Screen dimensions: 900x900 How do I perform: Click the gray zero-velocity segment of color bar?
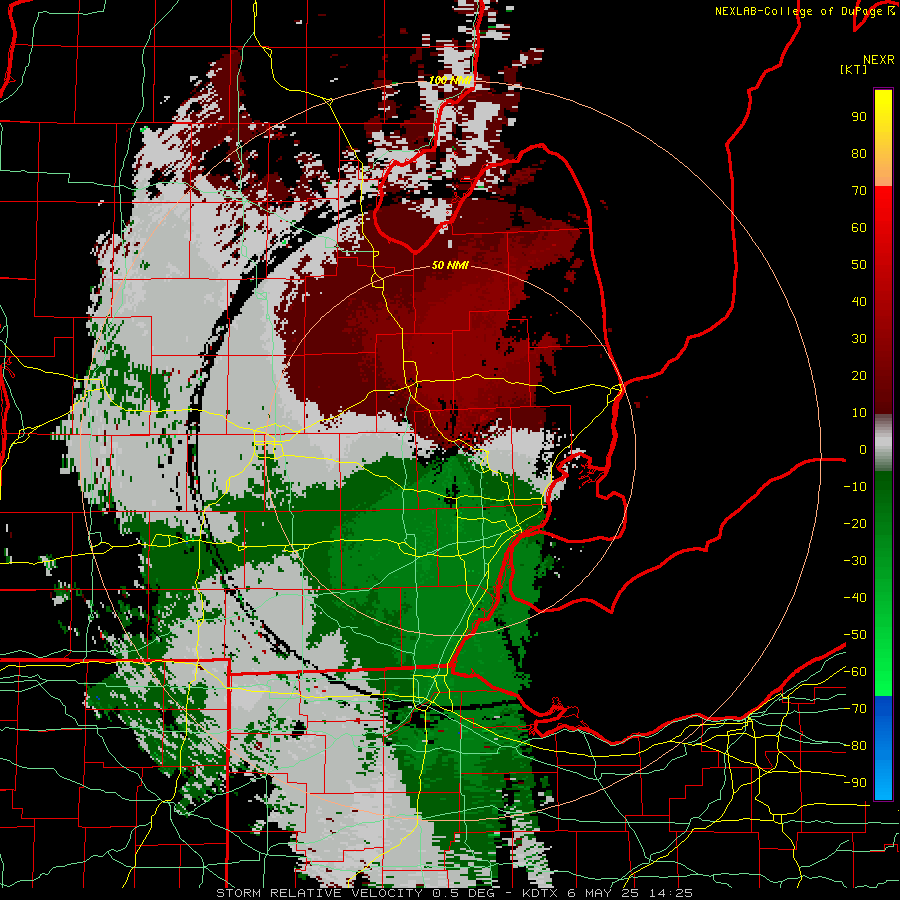point(883,443)
